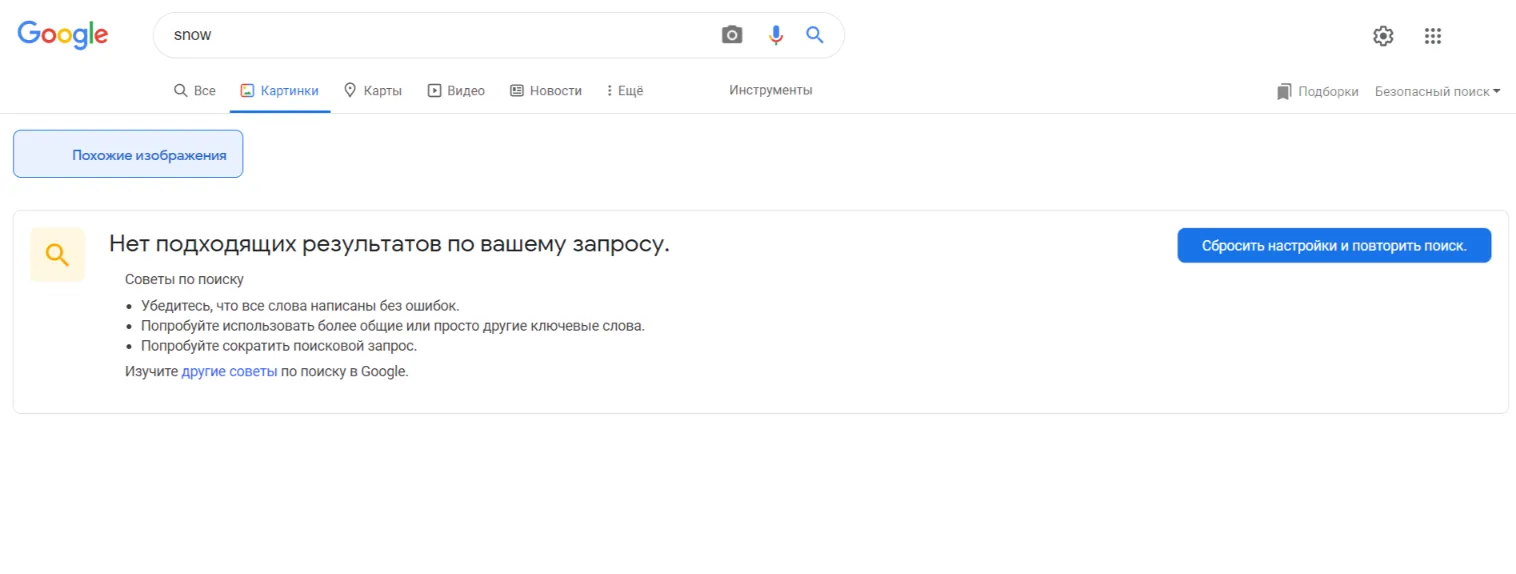Start voice search with microphone icon
The width and height of the screenshot is (1516, 574).
(x=775, y=35)
